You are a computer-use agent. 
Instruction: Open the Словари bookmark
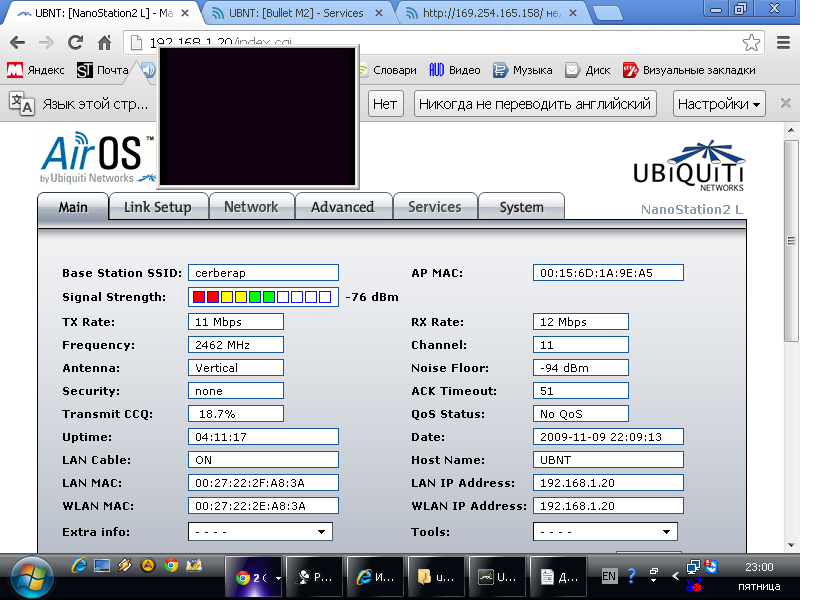(389, 70)
